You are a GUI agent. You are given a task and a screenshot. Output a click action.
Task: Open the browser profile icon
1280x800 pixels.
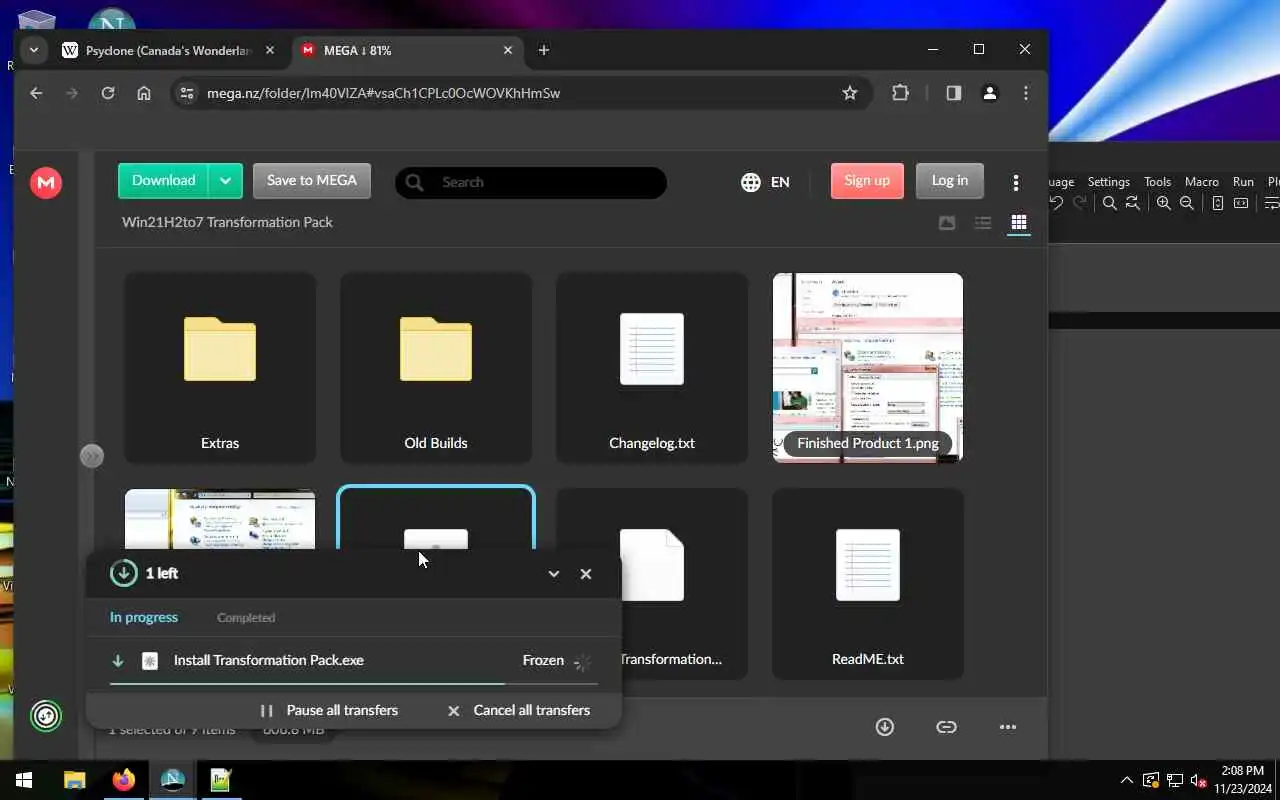click(x=990, y=93)
